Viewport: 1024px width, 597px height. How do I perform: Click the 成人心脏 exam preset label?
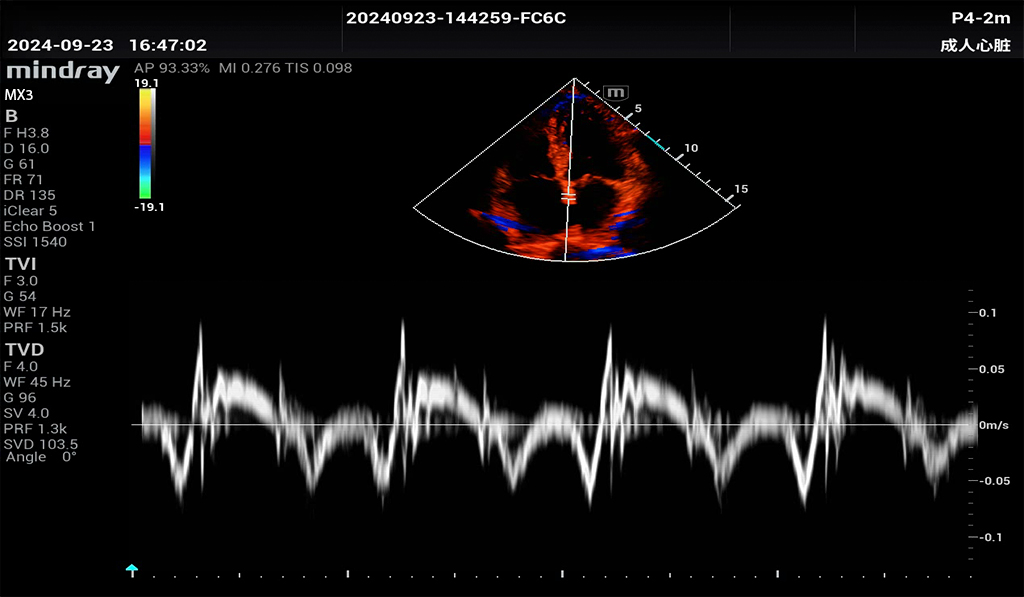[975, 46]
